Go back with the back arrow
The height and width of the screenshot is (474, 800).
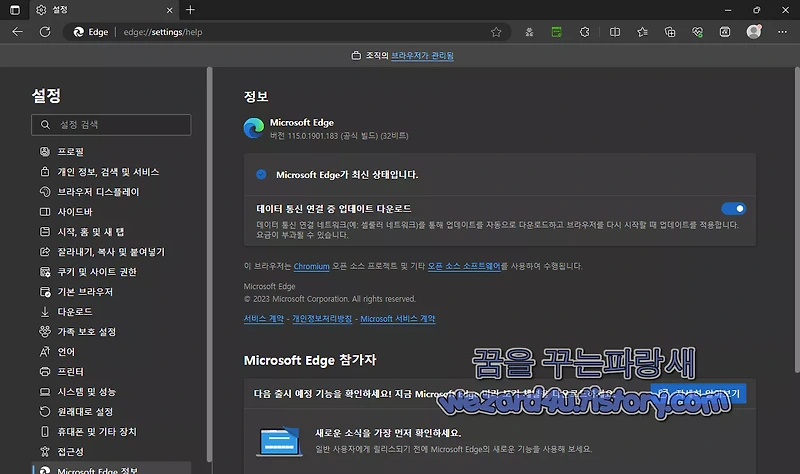click(x=17, y=32)
